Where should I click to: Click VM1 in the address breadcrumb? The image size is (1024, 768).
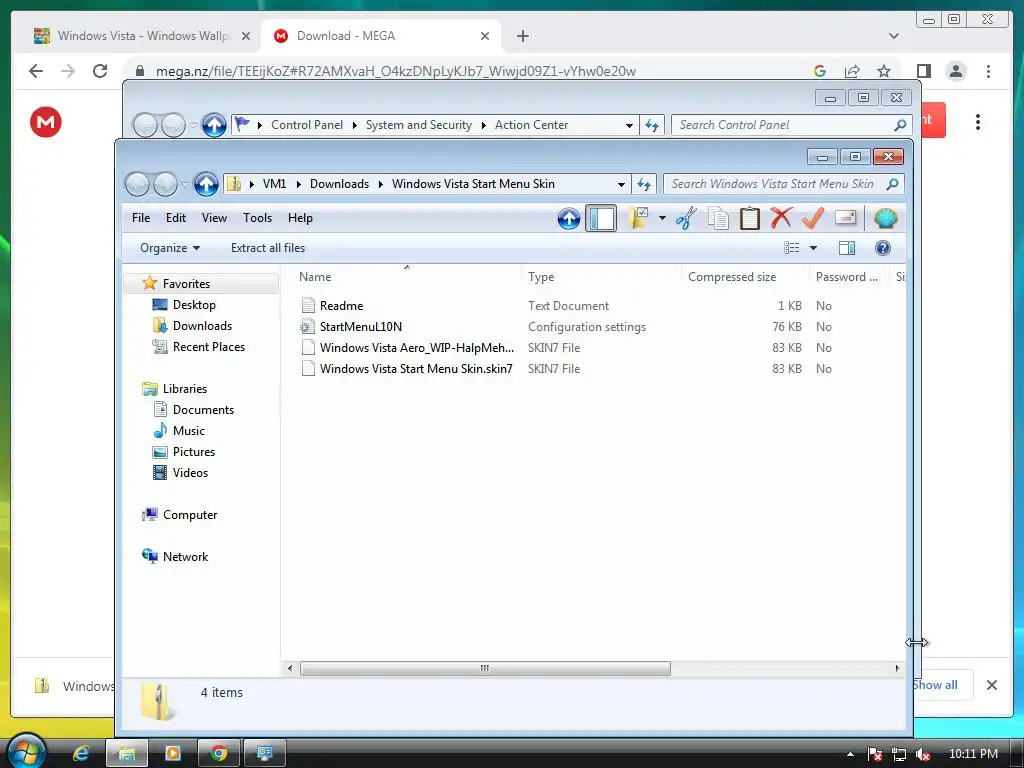(x=274, y=184)
